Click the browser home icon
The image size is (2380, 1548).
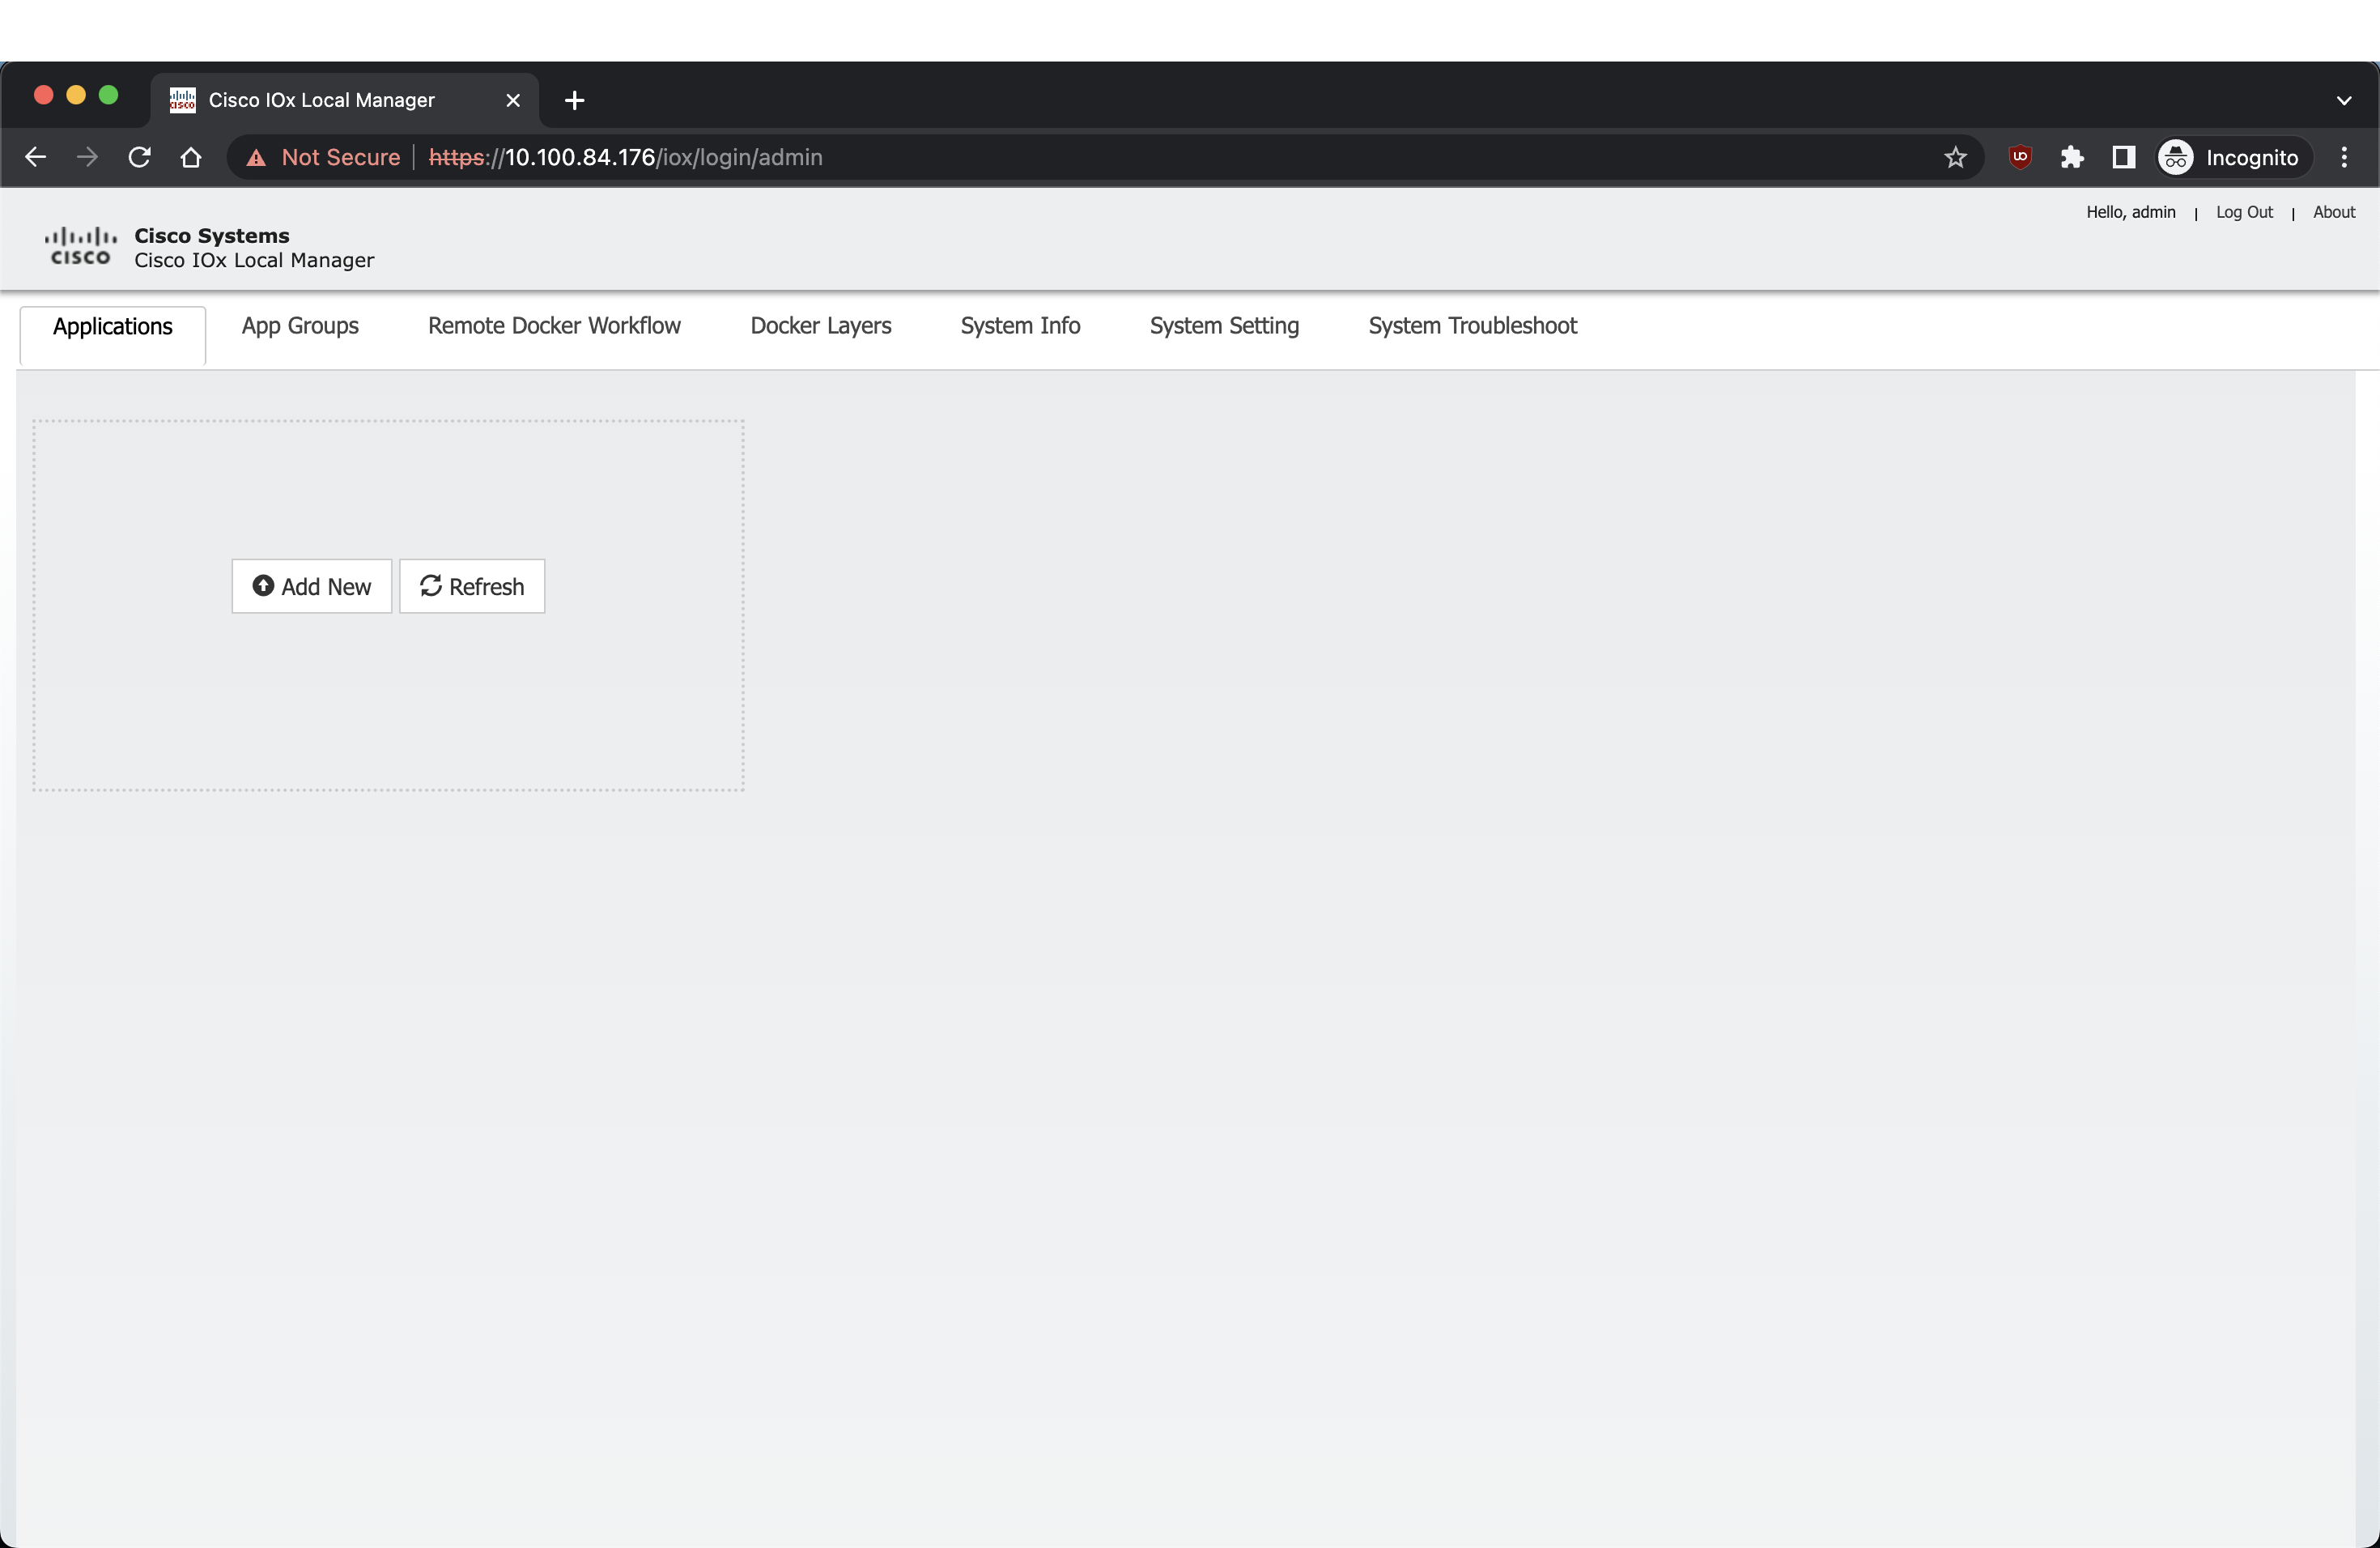[x=191, y=157]
